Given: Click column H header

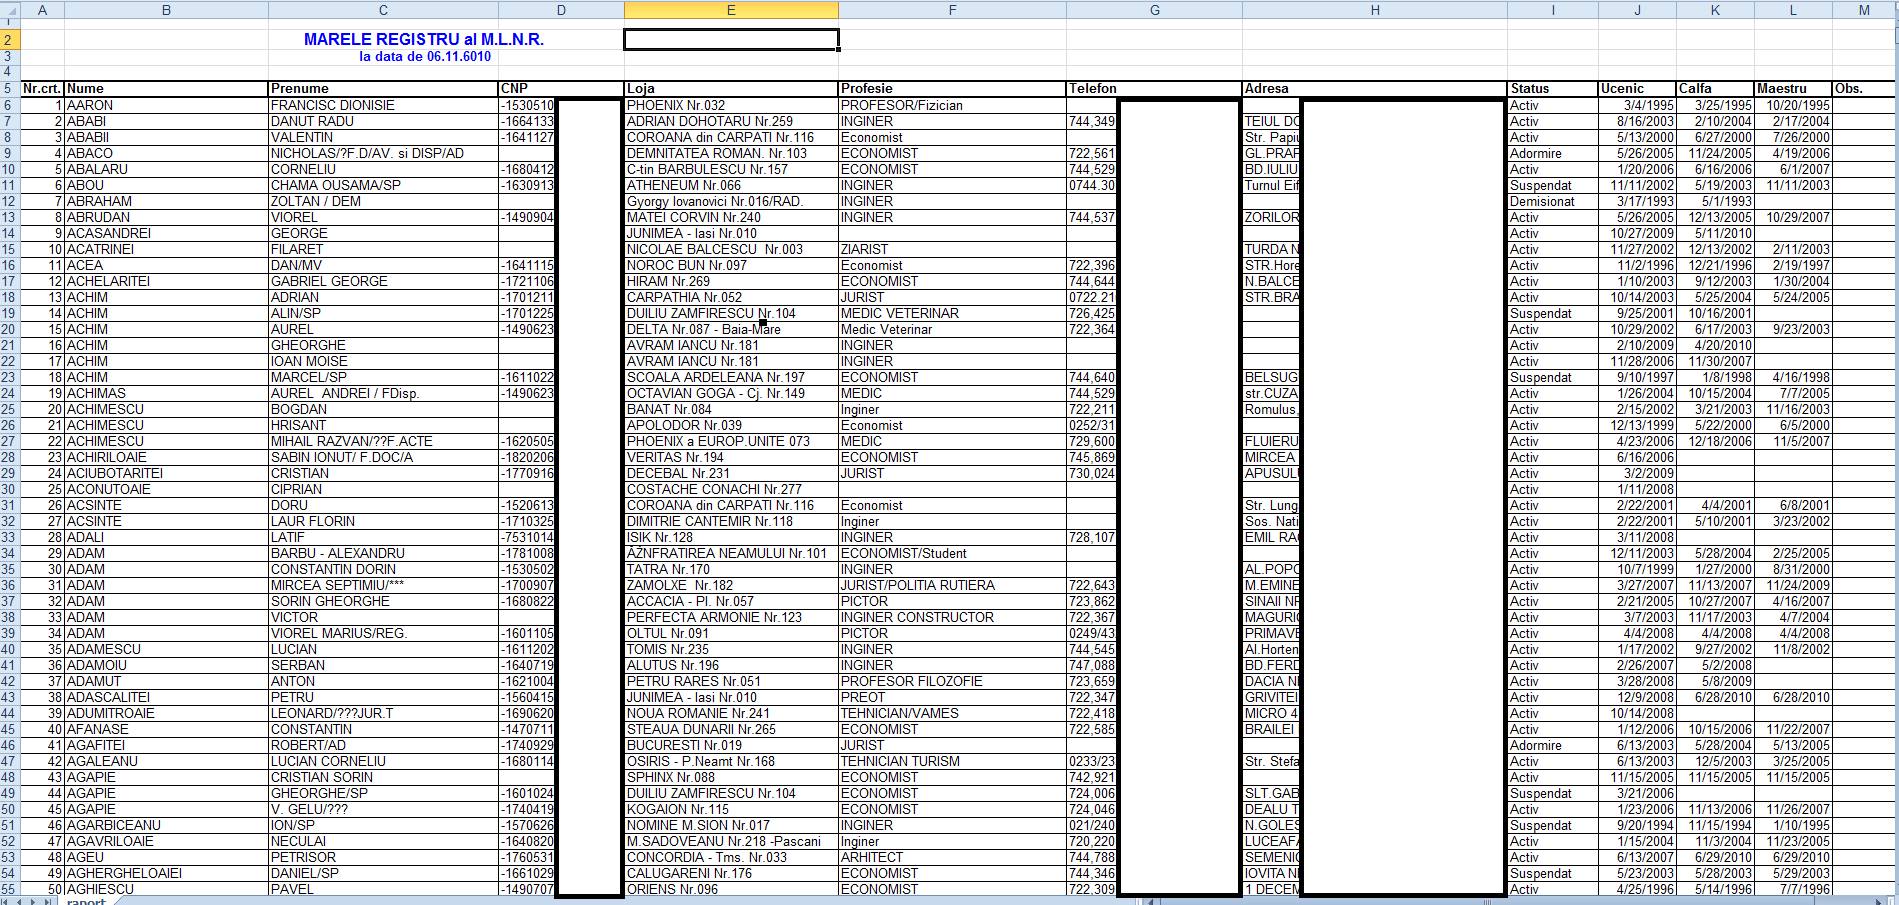Looking at the screenshot, I should pyautogui.click(x=1375, y=10).
